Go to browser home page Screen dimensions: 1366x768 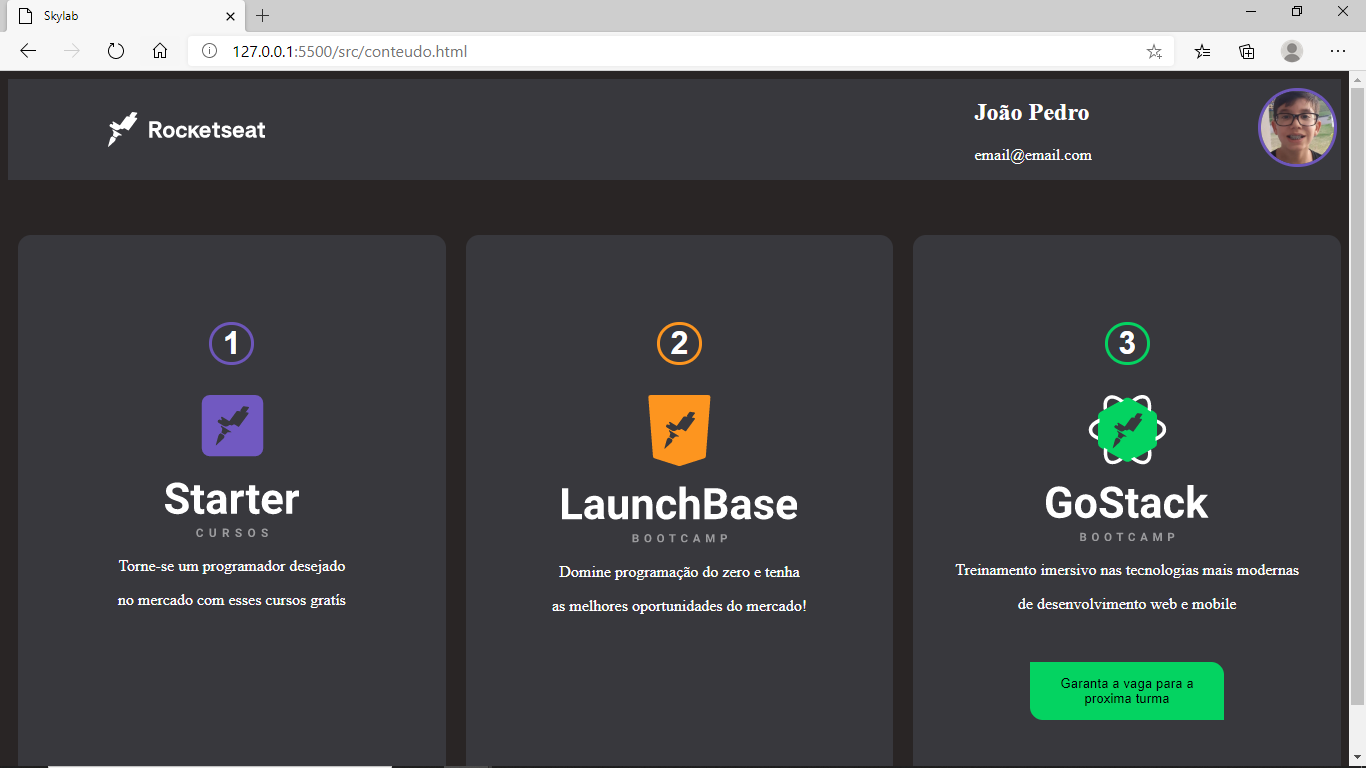click(x=160, y=51)
